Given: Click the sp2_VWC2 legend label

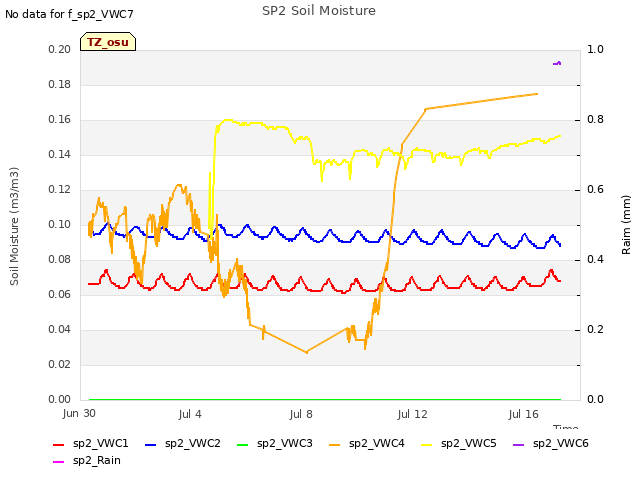Looking at the screenshot, I should click(x=193, y=443).
